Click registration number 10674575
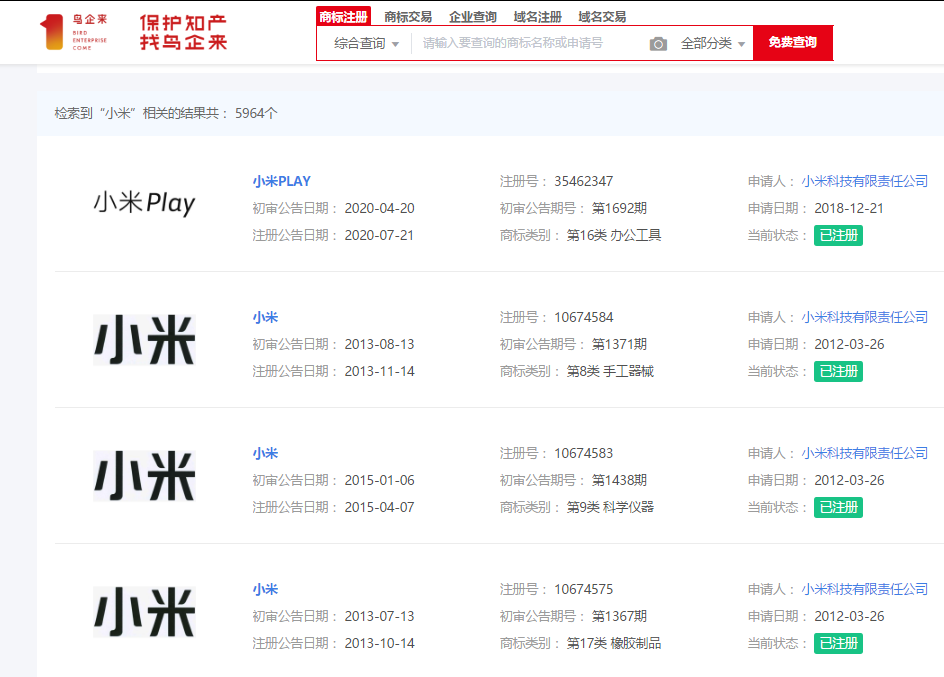The image size is (944, 677). (x=583, y=589)
